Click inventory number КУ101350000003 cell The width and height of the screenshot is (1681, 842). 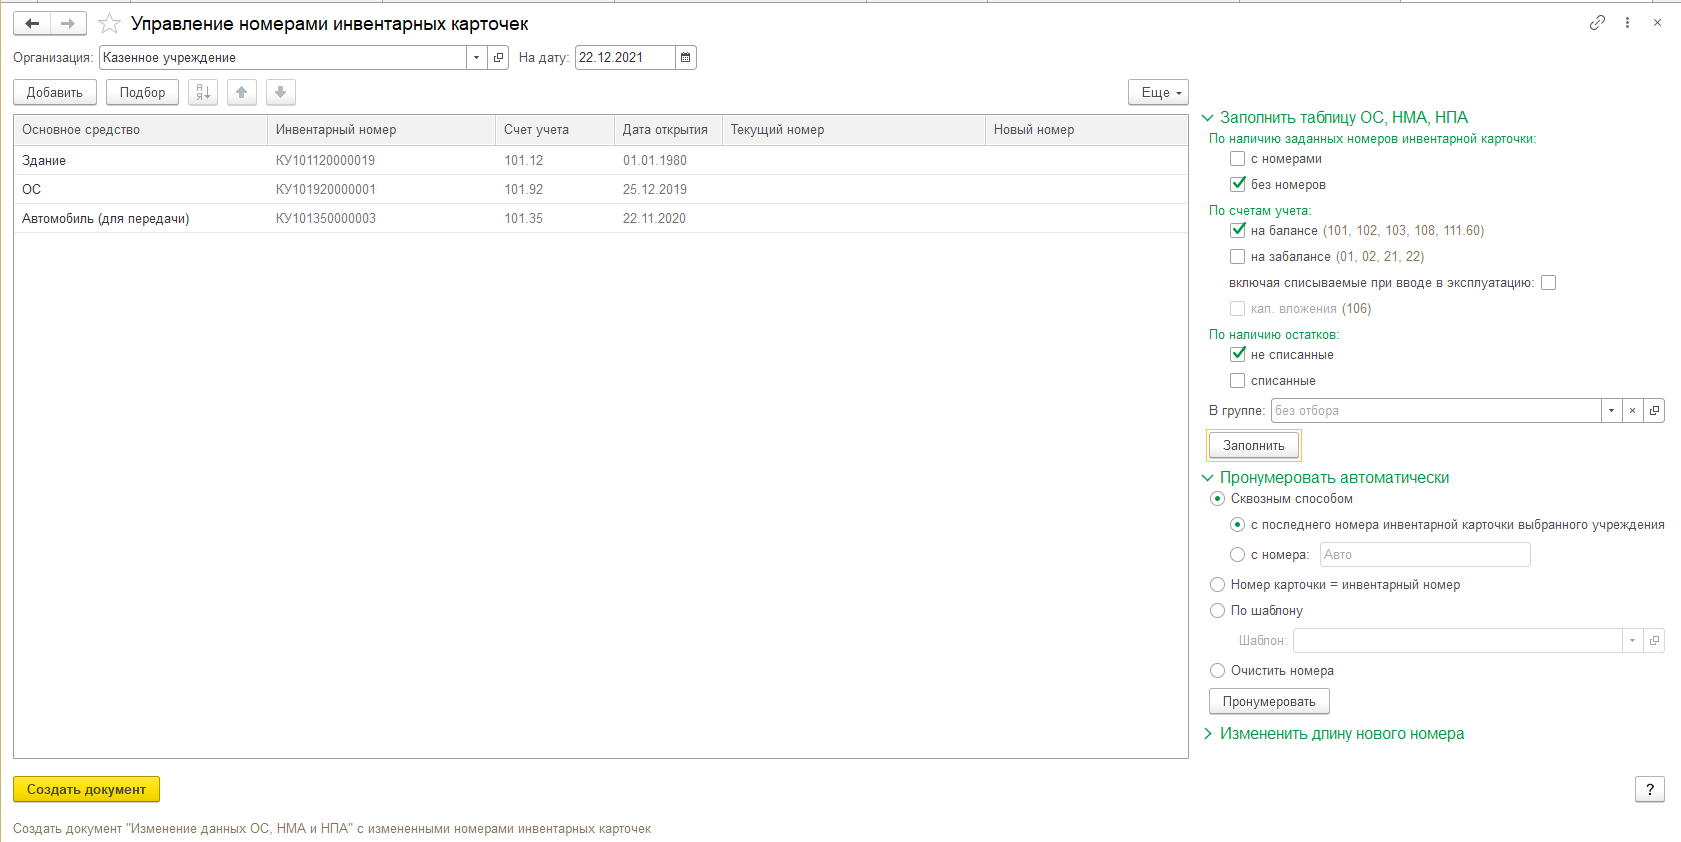click(x=381, y=218)
